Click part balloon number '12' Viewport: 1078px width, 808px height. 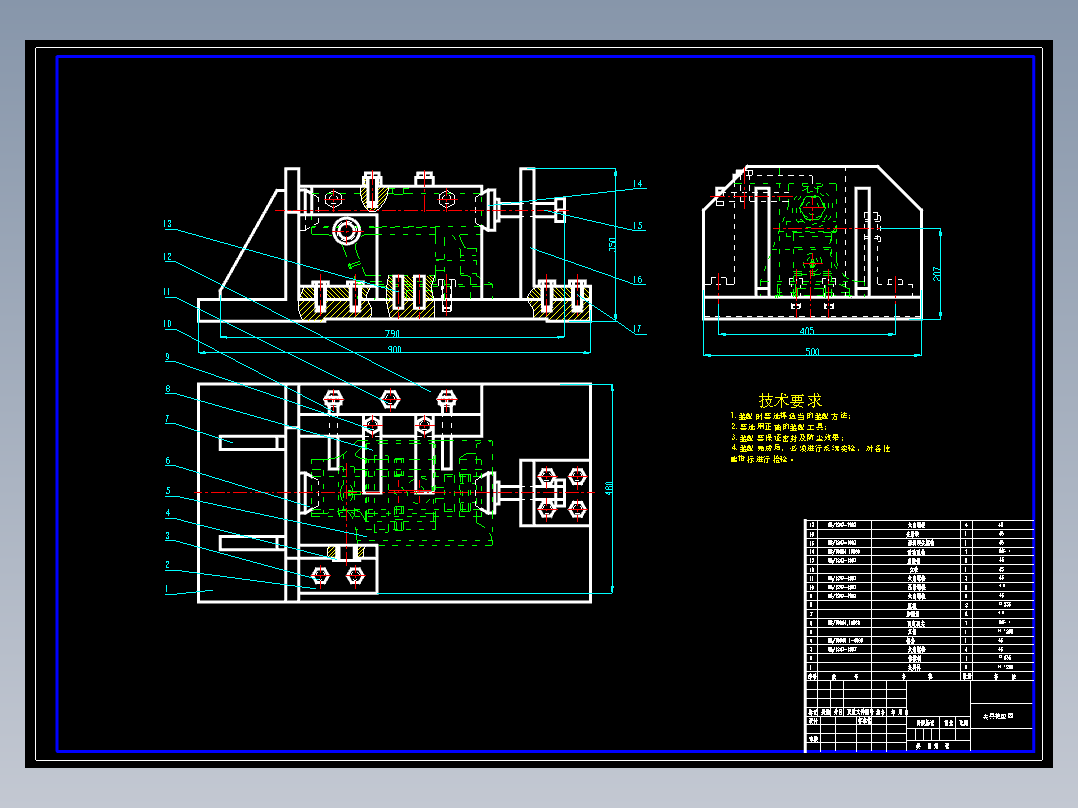[x=167, y=256]
